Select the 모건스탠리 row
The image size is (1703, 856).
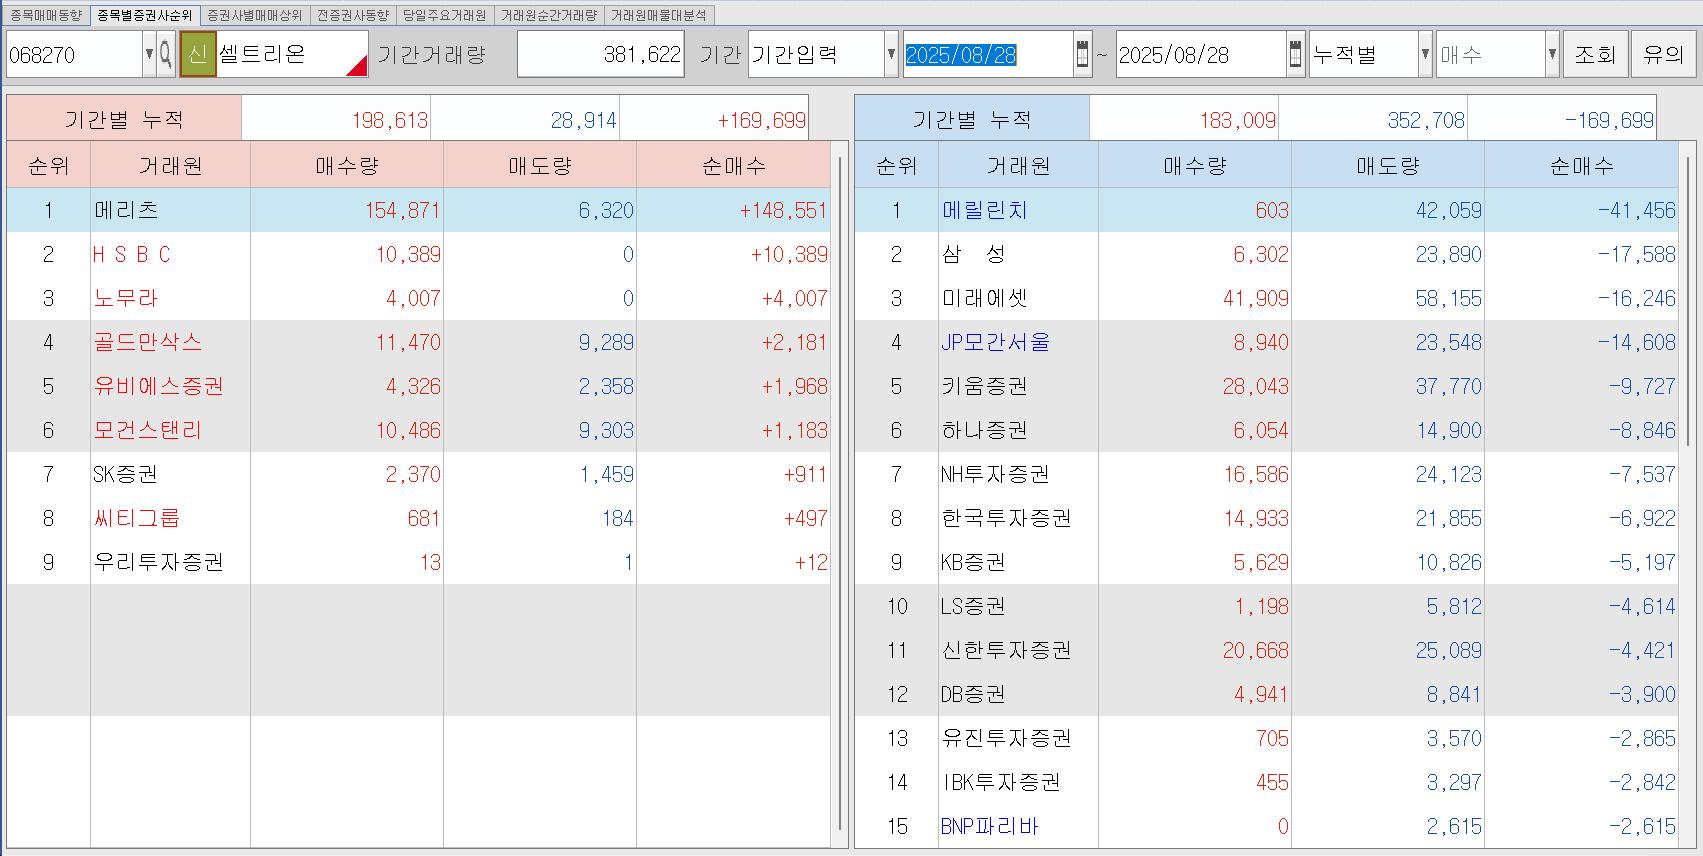[418, 430]
